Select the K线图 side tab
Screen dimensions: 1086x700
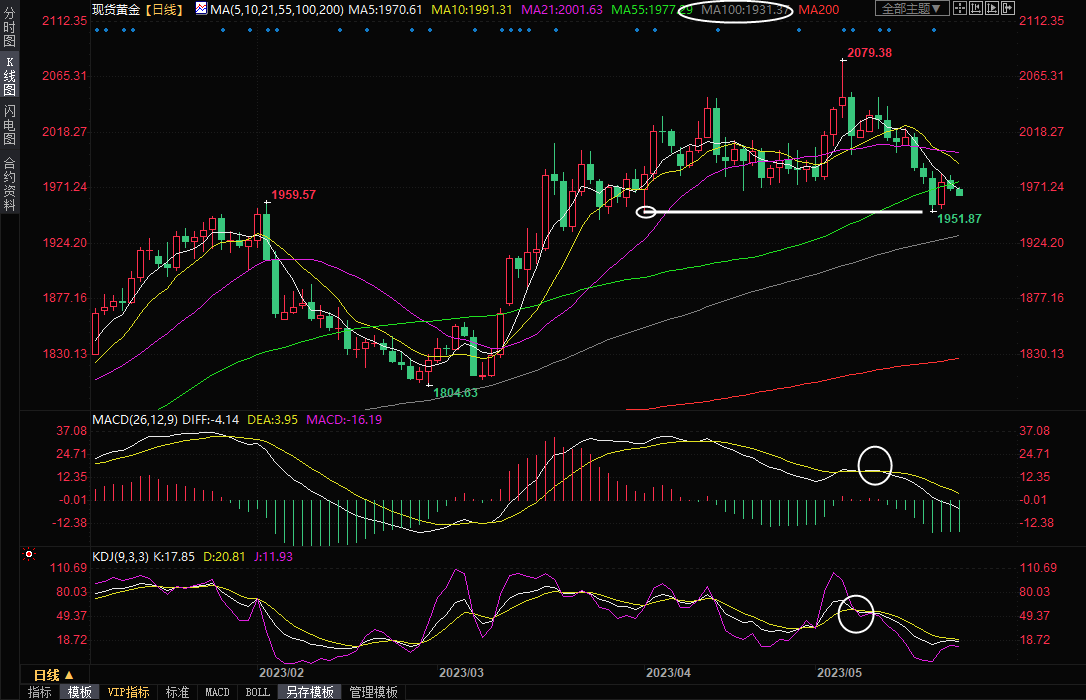coord(10,76)
